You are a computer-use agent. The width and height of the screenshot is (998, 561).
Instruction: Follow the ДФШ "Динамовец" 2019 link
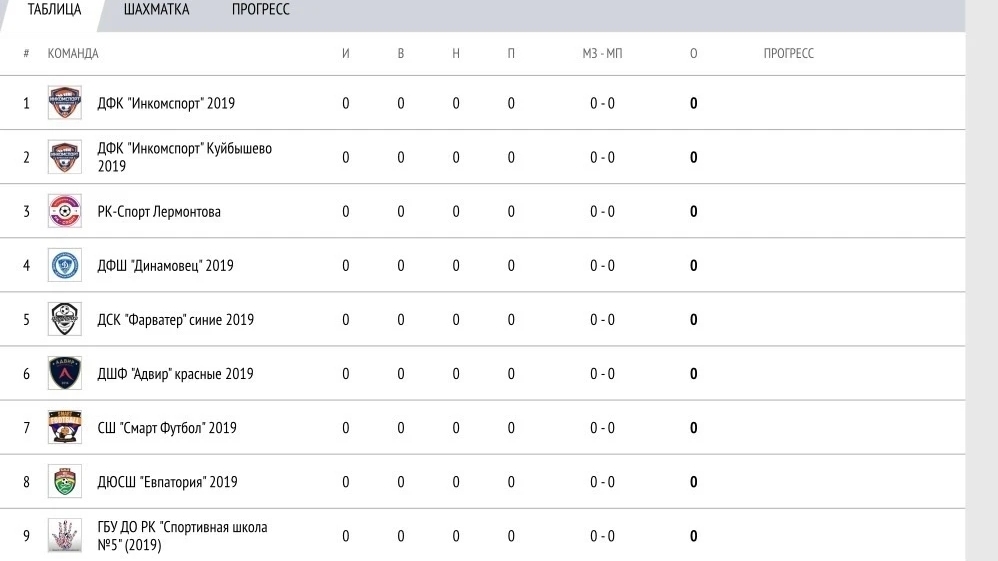[x=165, y=266]
